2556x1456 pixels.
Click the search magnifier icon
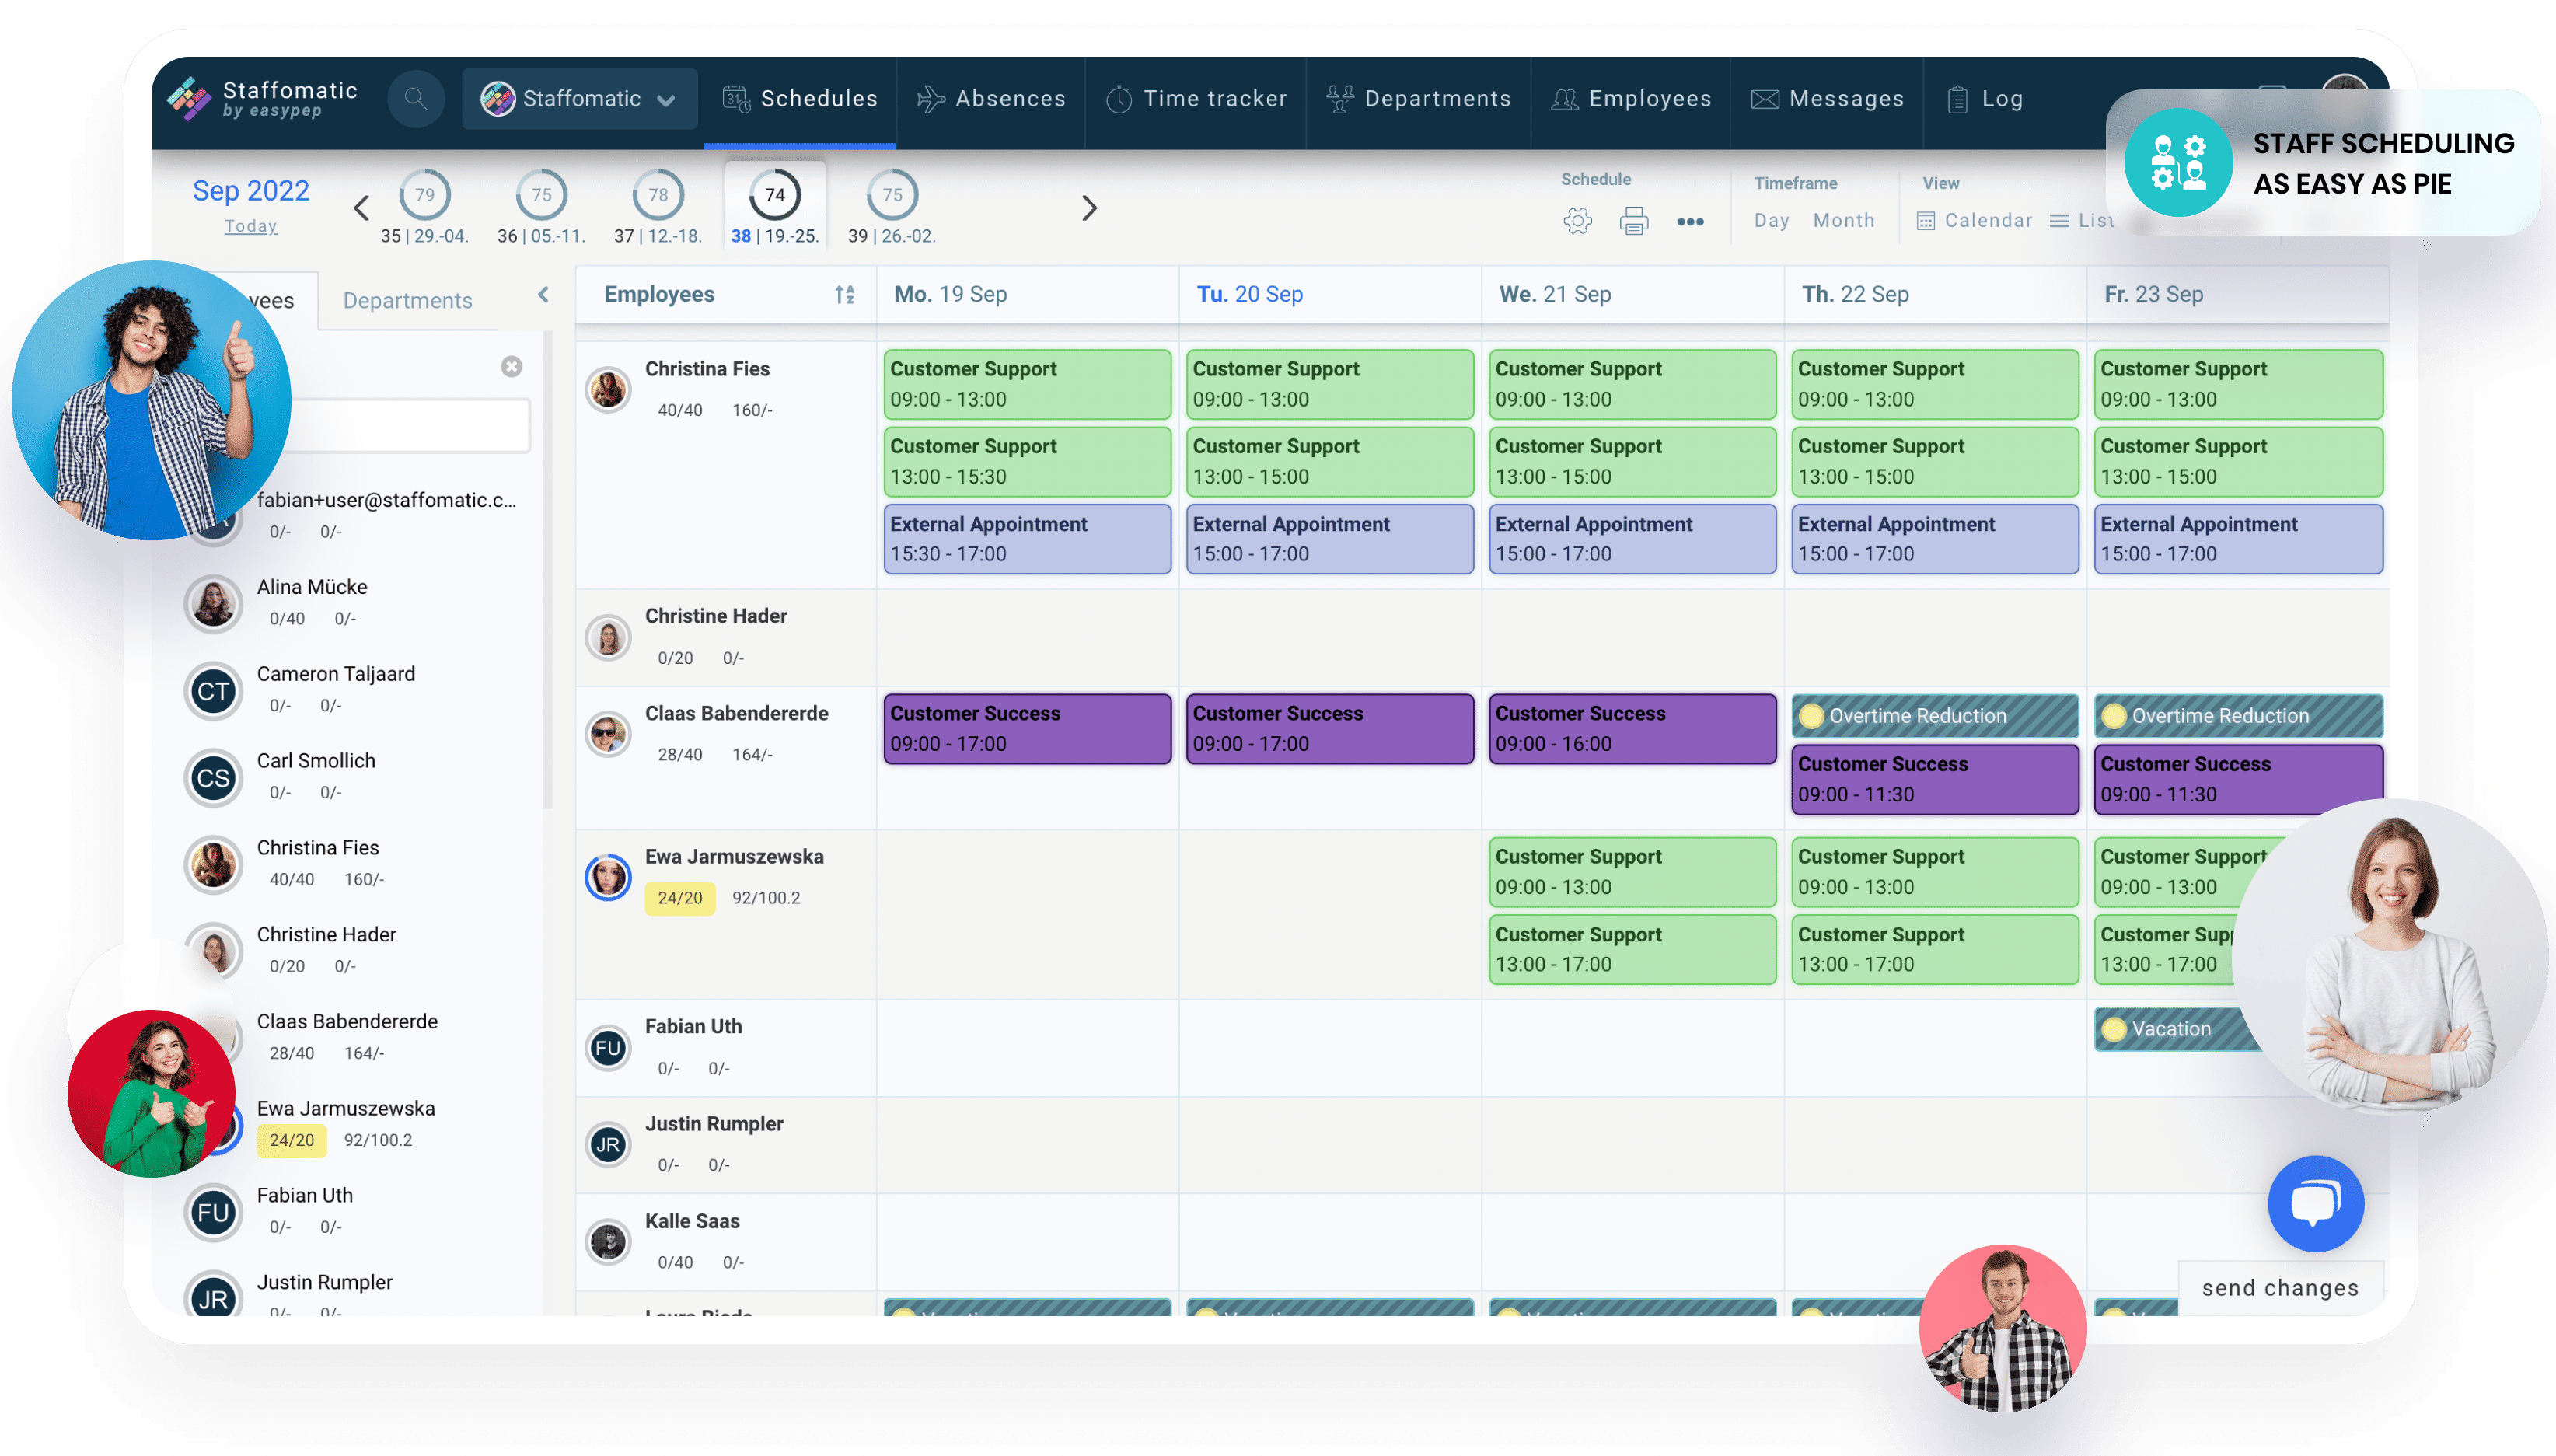(x=415, y=99)
